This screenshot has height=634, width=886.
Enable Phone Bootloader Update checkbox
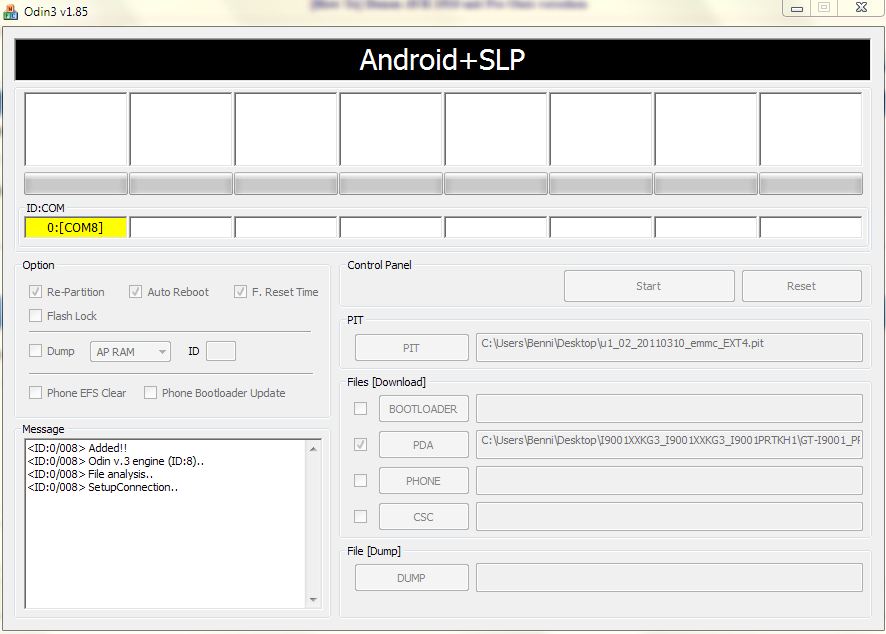click(x=150, y=393)
